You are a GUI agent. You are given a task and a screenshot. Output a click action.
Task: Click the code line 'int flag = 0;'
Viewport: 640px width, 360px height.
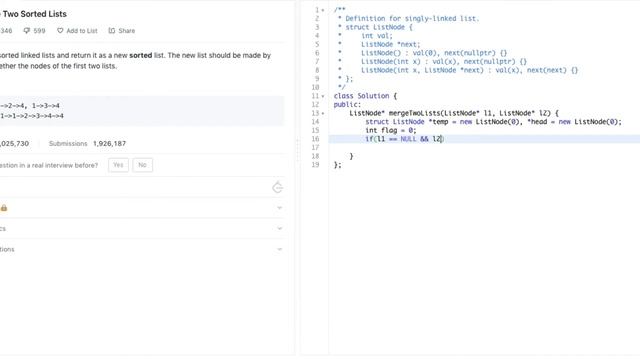(x=391, y=130)
